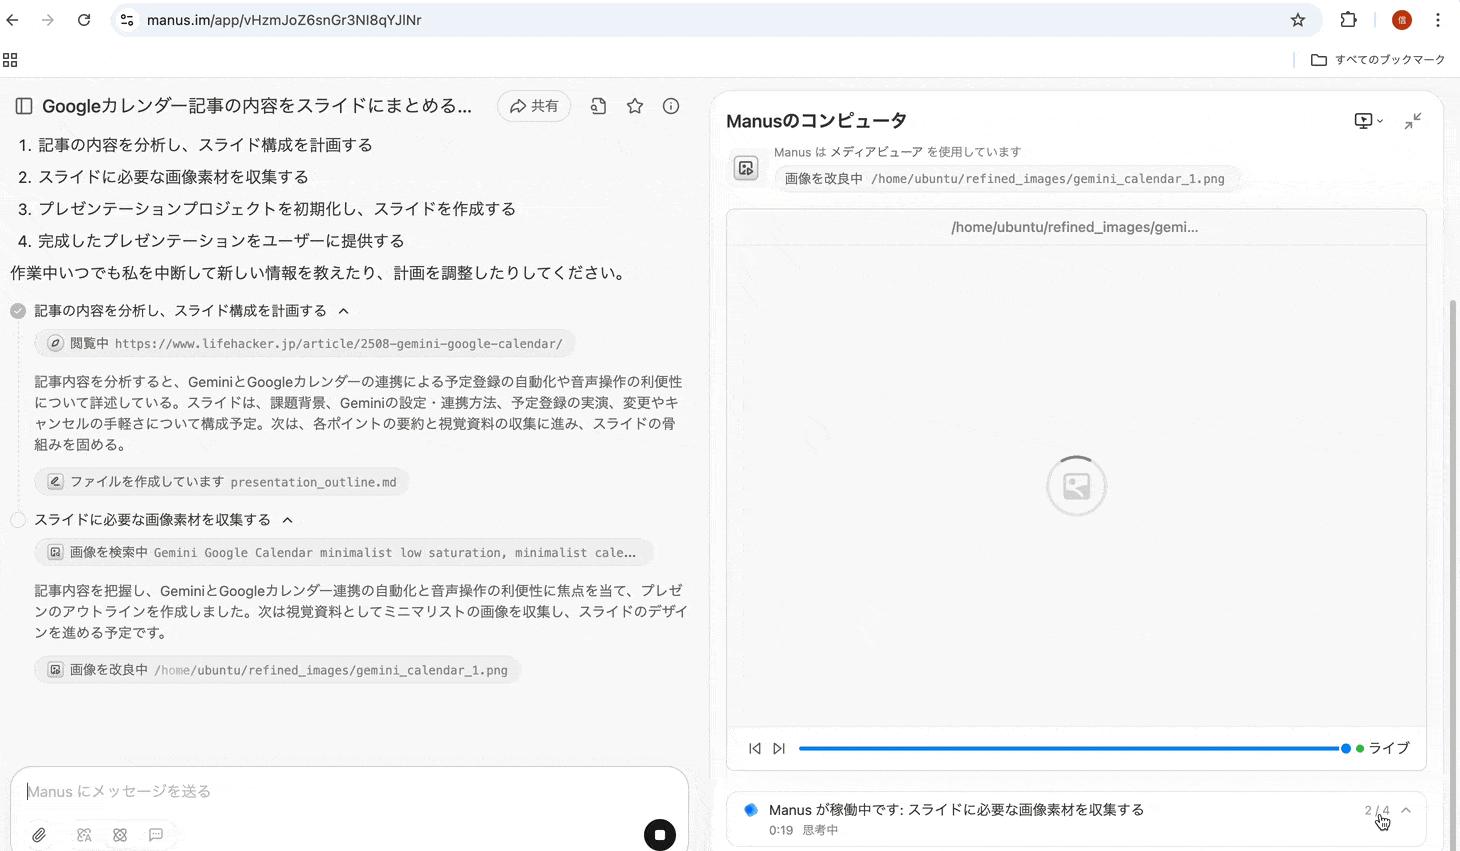
Task: Skip to next step in playback
Action: tap(779, 748)
